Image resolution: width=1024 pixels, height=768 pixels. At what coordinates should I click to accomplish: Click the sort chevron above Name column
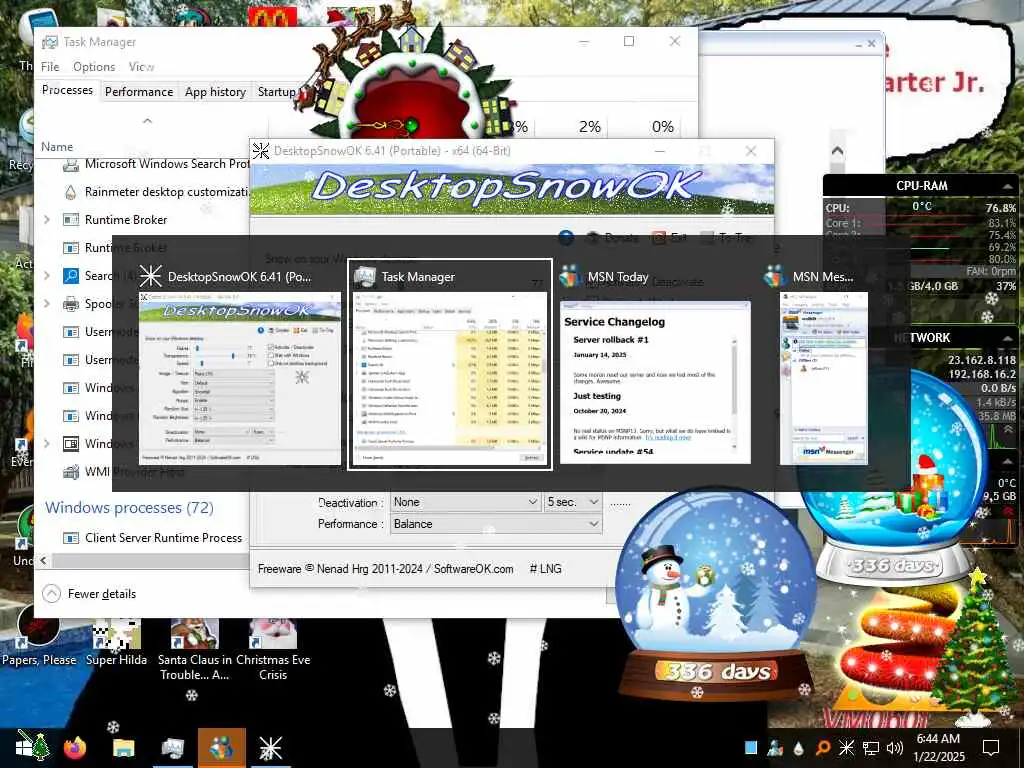148,121
